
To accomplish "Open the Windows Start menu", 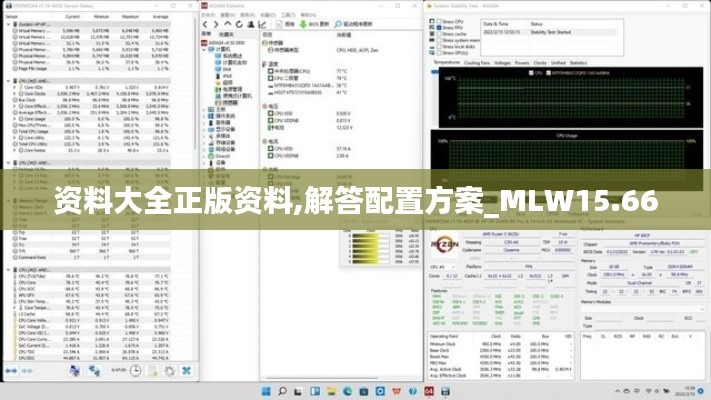I will [x=266, y=391].
